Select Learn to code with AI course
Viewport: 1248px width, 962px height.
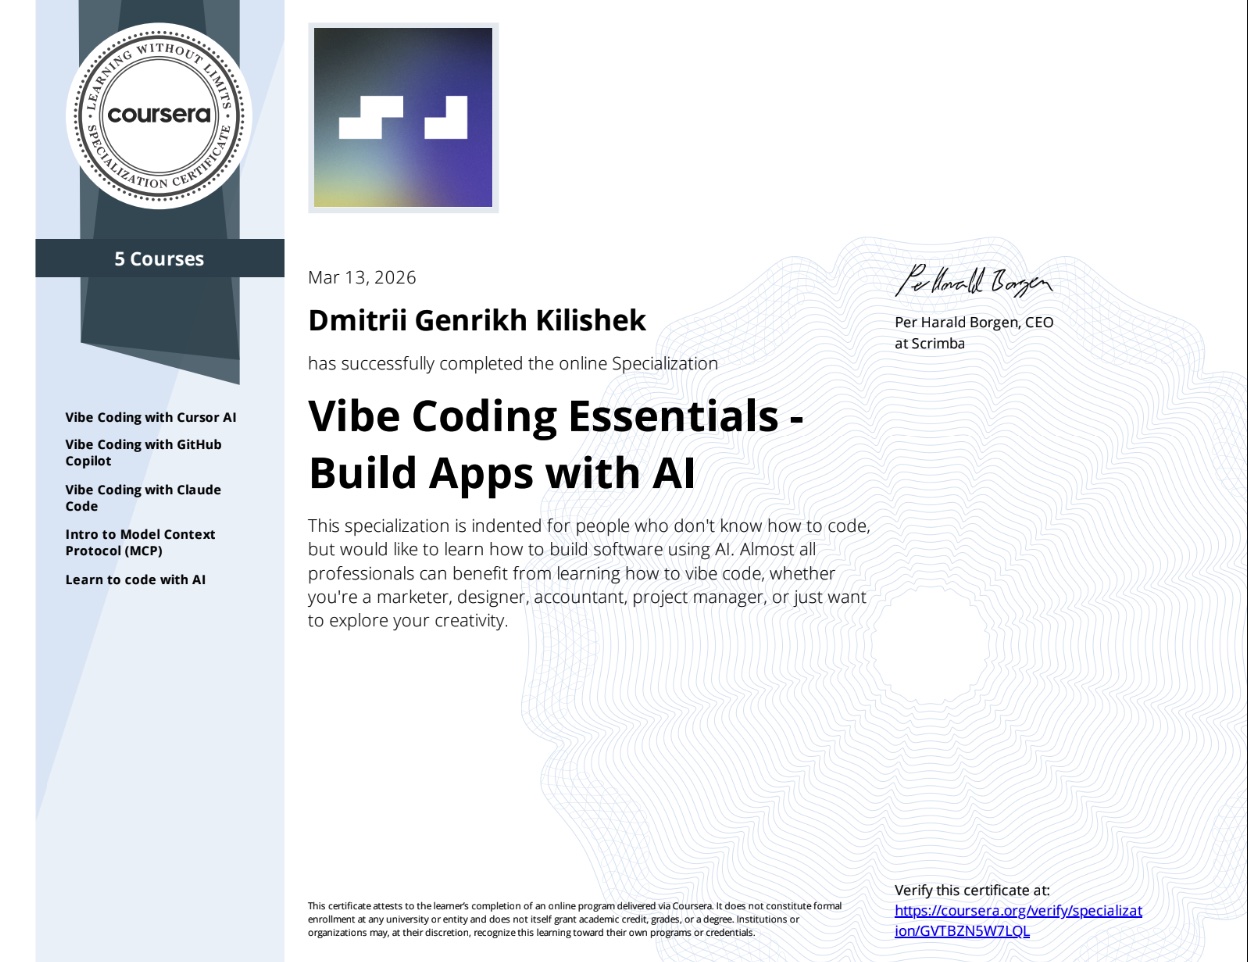click(x=135, y=580)
